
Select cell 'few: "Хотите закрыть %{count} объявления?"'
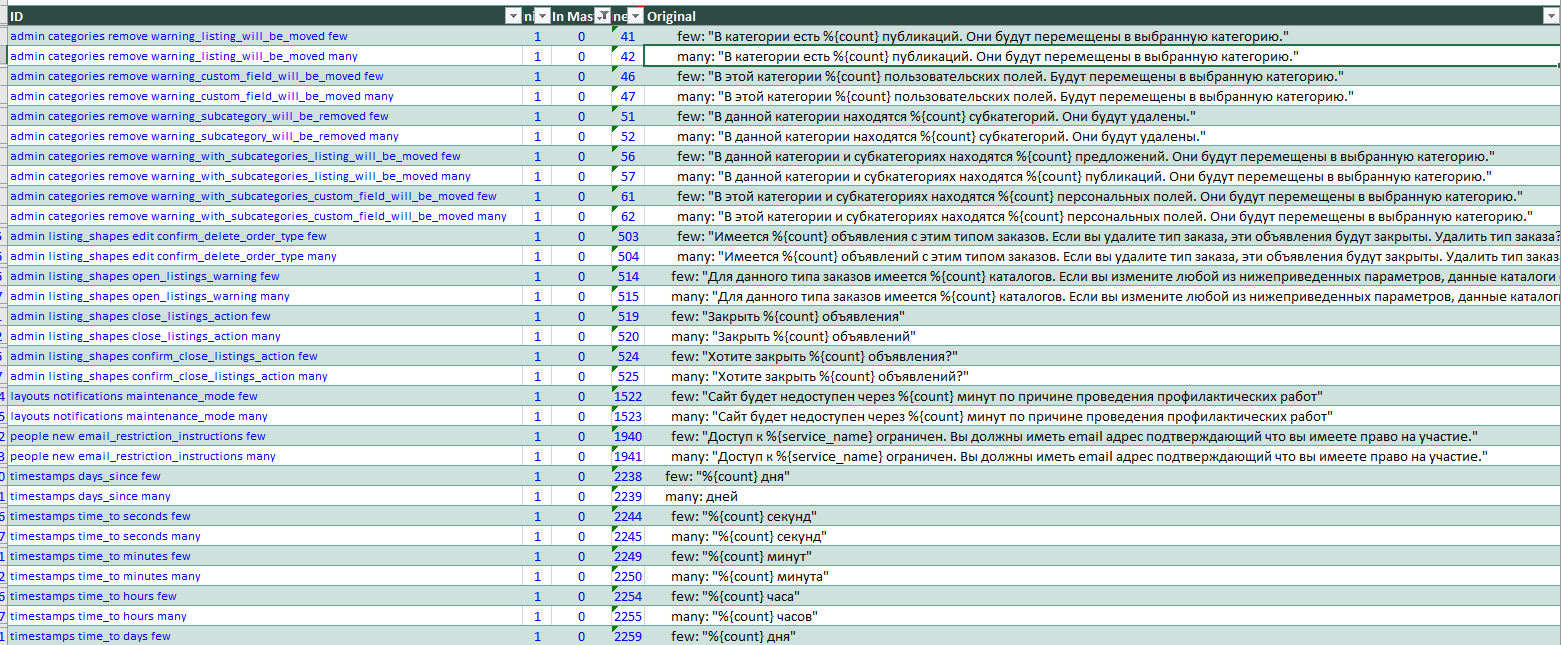(x=1102, y=356)
